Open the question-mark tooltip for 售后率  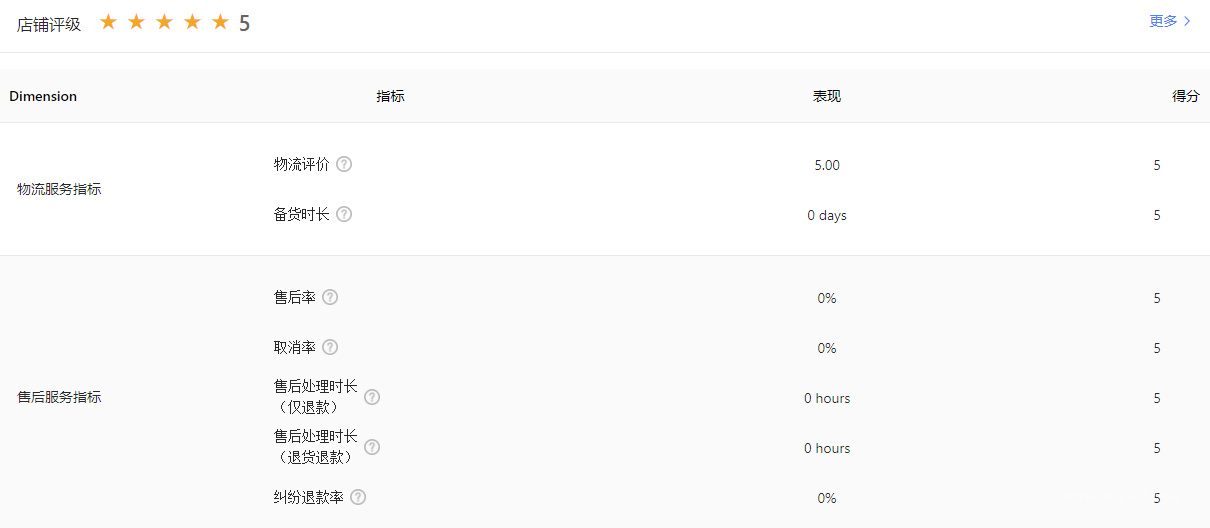pyautogui.click(x=330, y=297)
